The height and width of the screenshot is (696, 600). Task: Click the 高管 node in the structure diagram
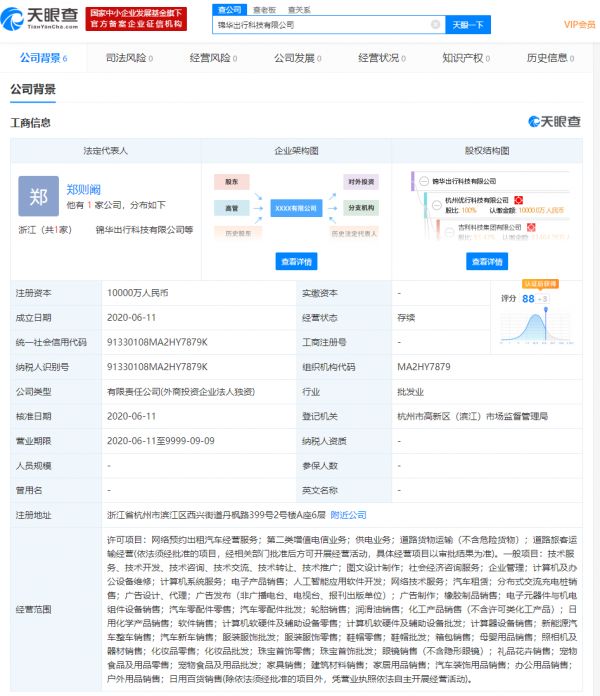[231, 208]
